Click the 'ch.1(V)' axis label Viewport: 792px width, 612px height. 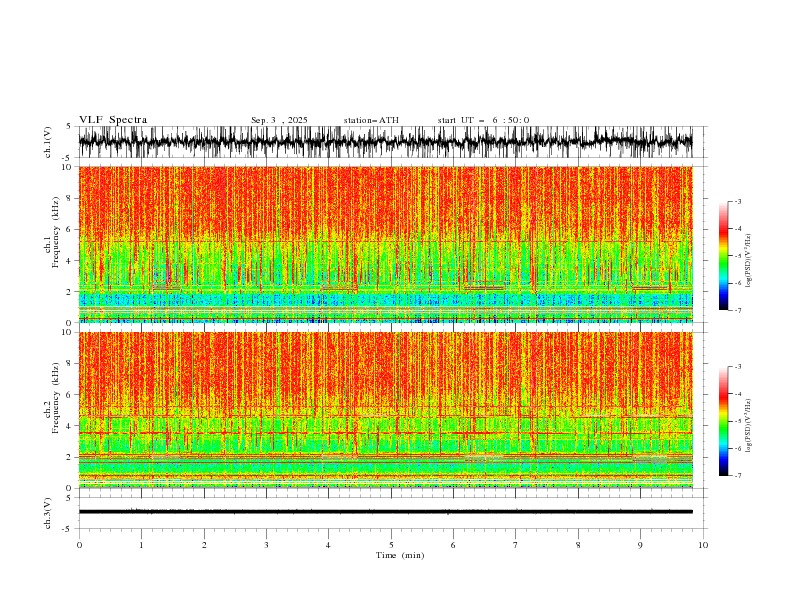[48, 142]
